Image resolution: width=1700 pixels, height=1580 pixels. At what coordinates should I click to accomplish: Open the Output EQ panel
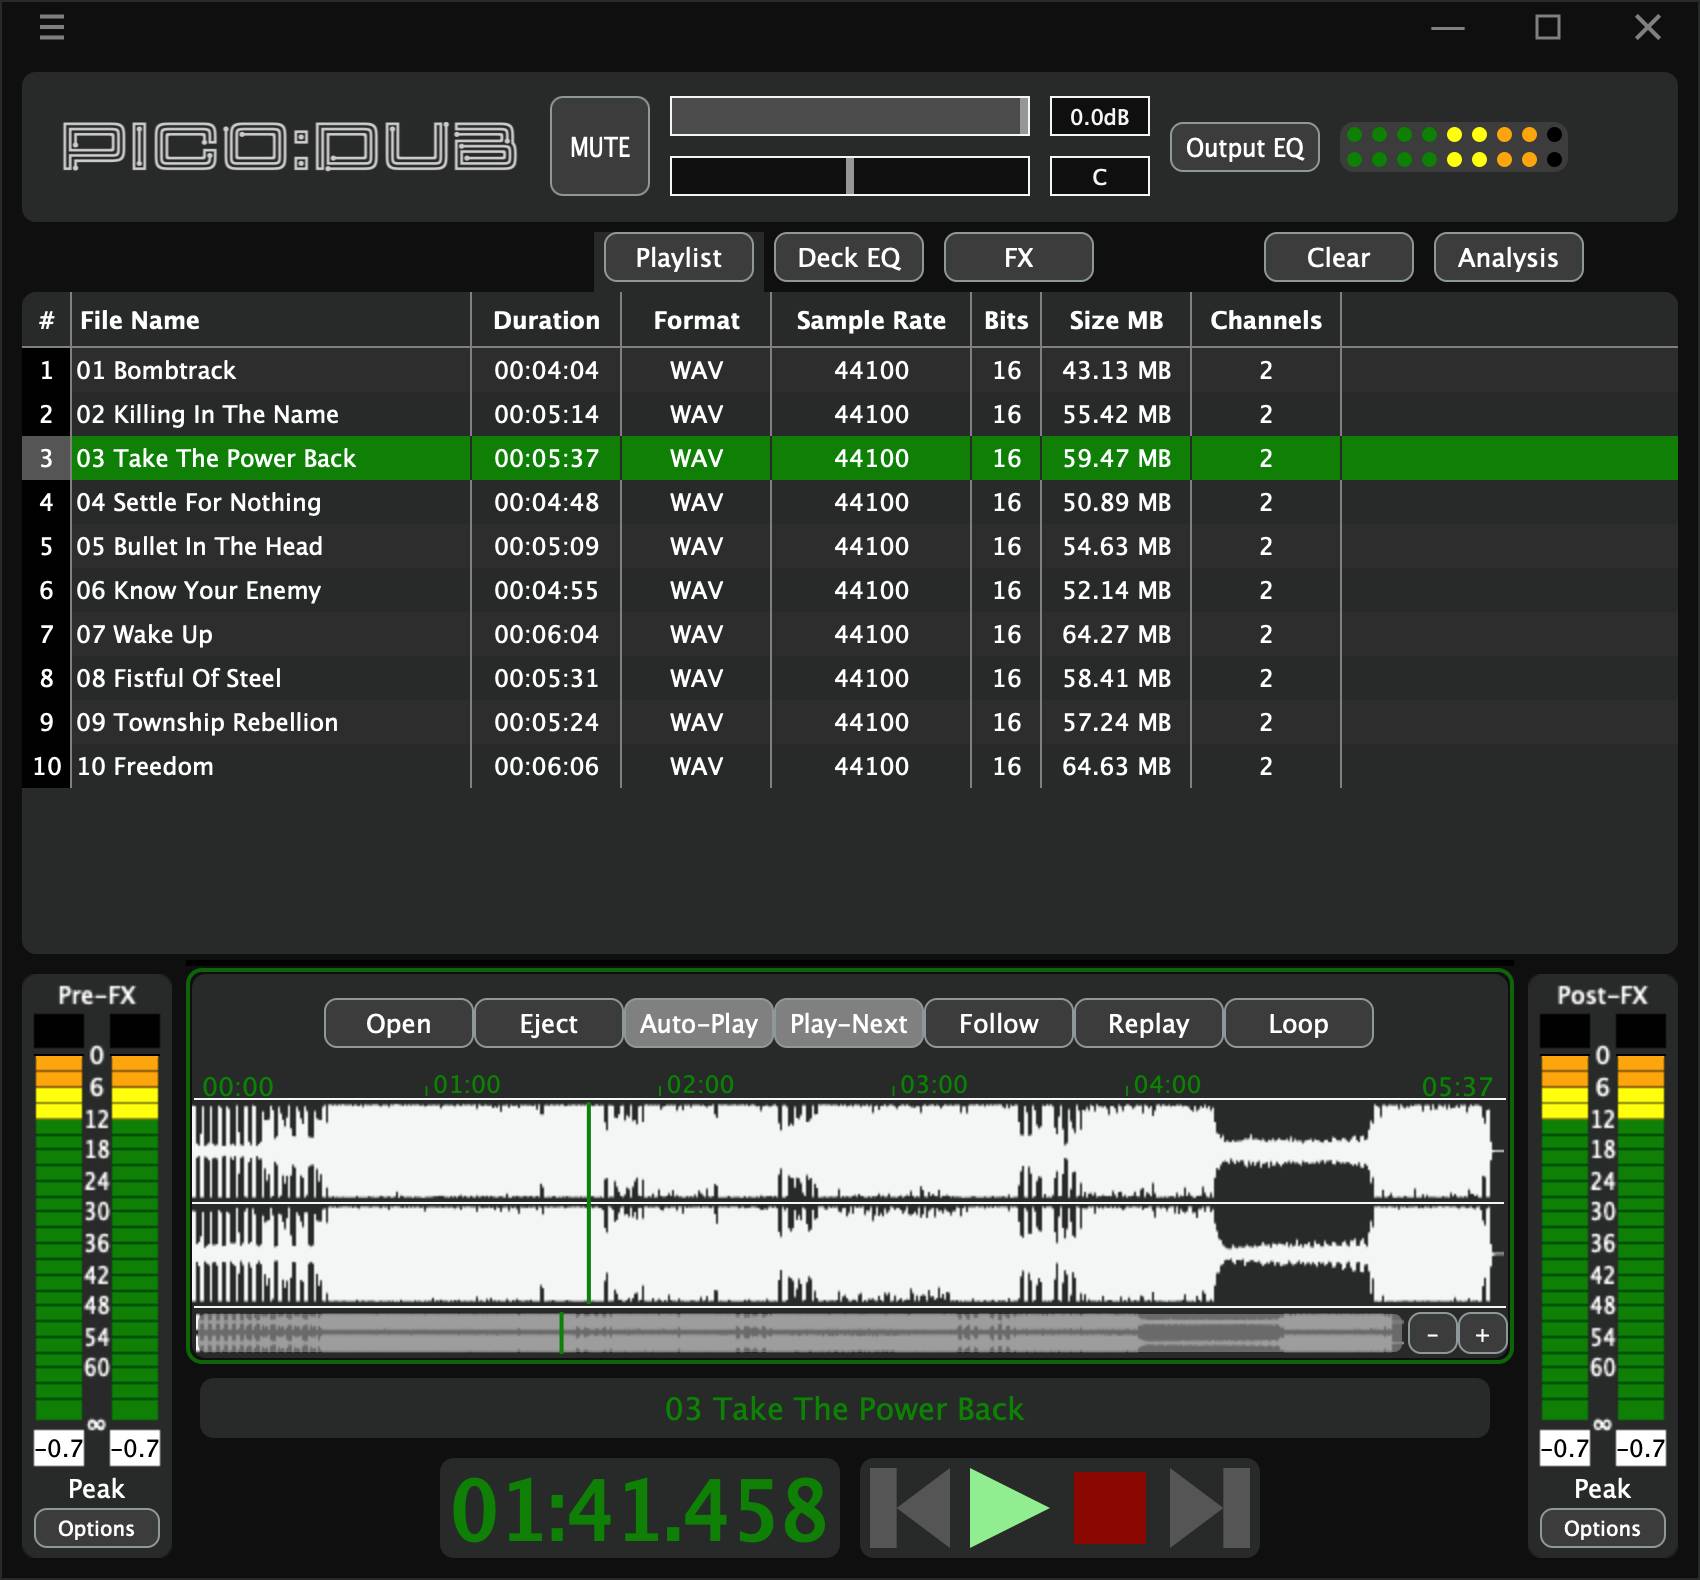[1245, 147]
